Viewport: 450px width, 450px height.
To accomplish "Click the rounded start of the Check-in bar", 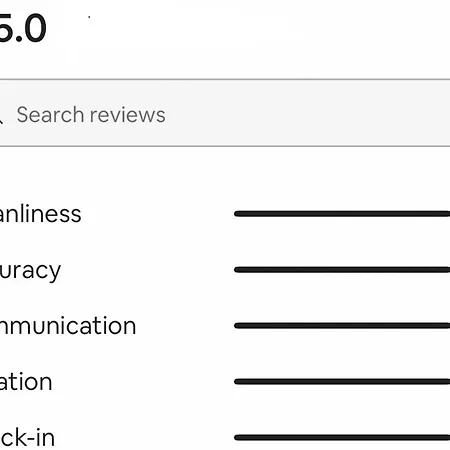I will [237, 438].
